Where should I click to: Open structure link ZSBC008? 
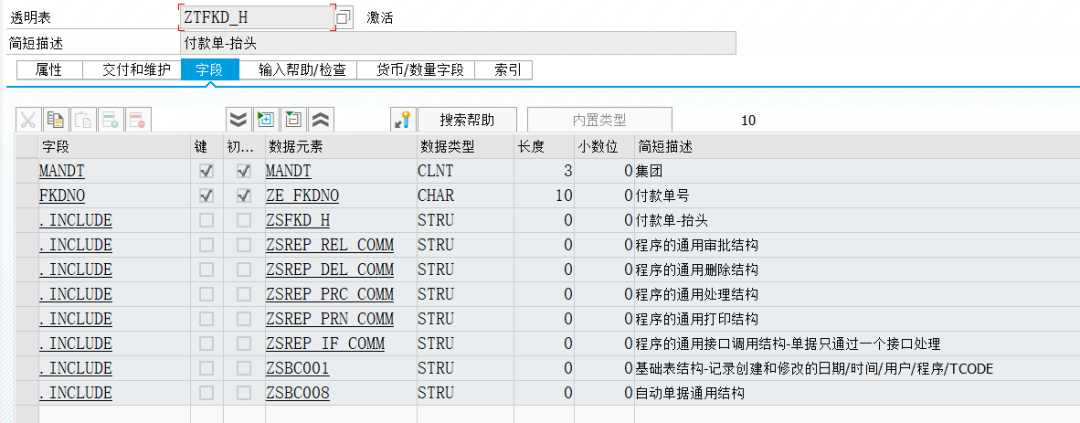coord(298,393)
